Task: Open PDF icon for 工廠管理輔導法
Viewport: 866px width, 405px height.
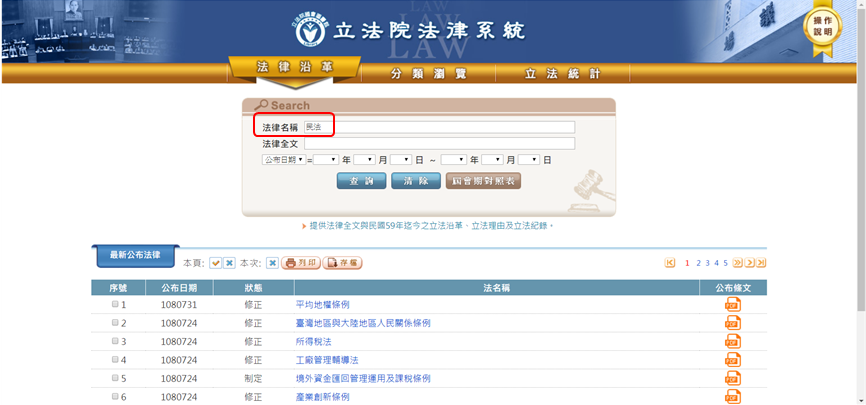Action: pyautogui.click(x=732, y=360)
